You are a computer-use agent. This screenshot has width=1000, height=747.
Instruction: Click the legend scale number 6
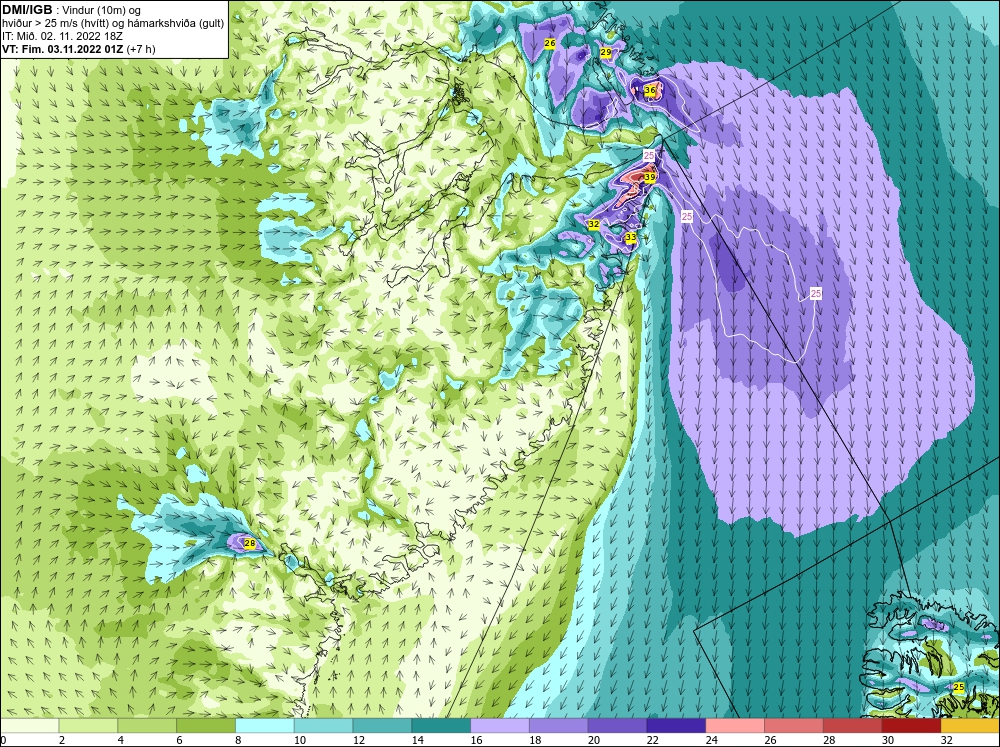point(179,740)
